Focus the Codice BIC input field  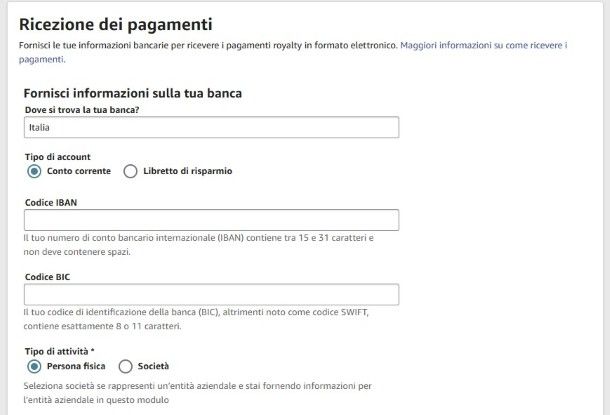click(x=211, y=294)
